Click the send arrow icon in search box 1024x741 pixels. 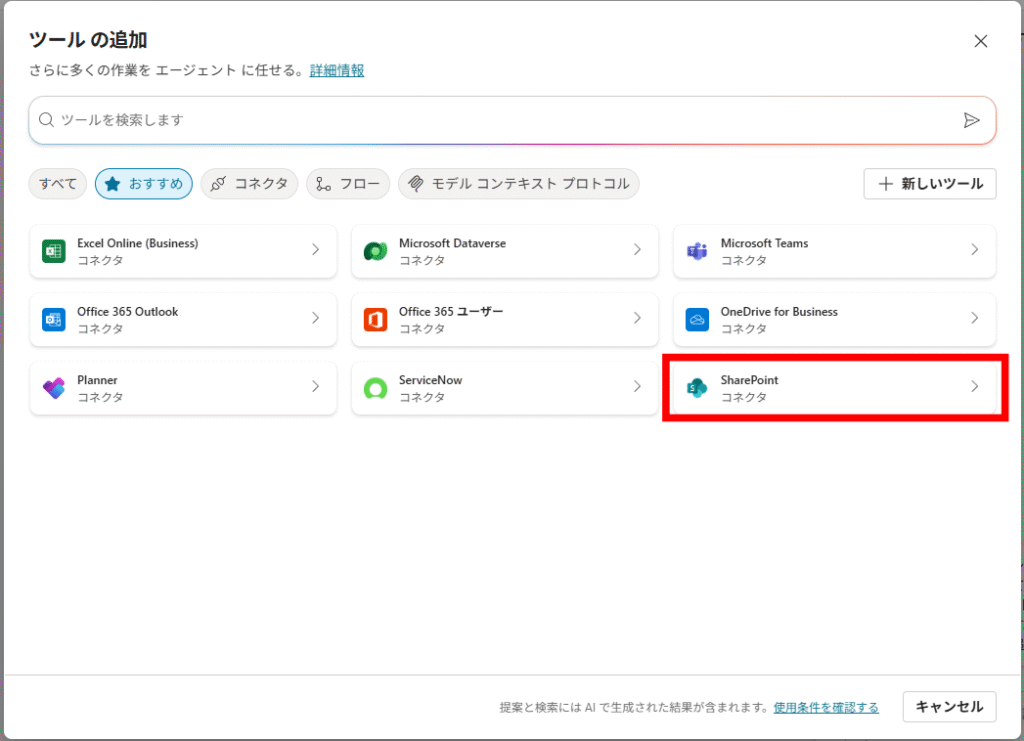click(x=971, y=120)
